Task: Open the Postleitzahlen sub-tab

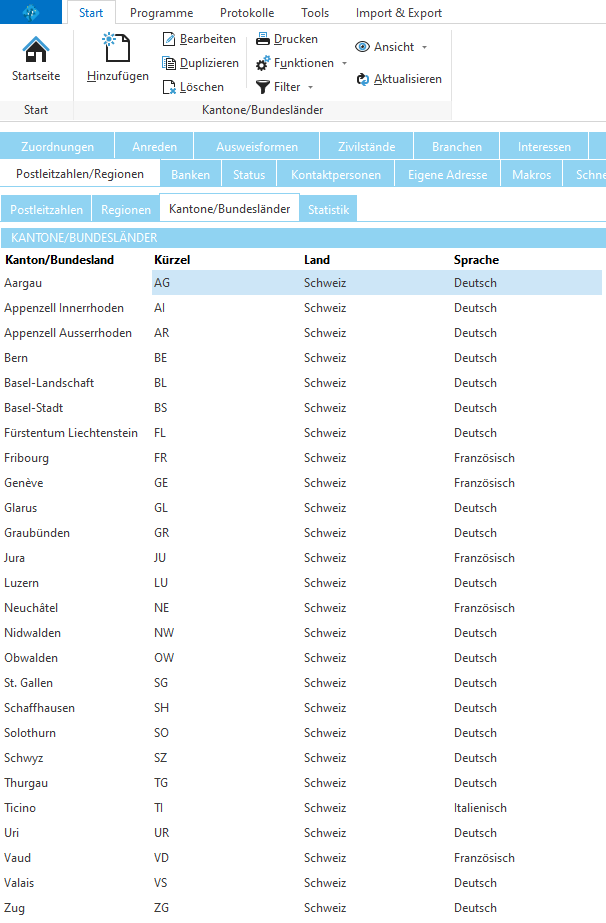Action: (x=46, y=209)
